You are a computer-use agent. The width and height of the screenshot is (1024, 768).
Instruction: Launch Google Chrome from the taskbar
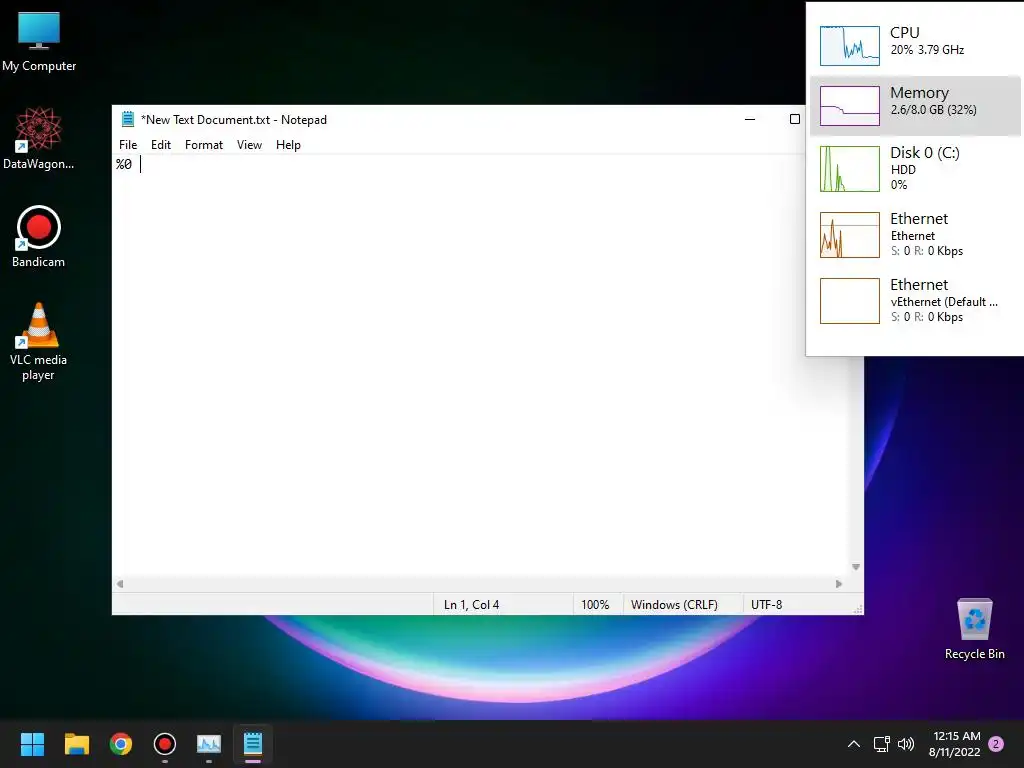[x=121, y=744]
